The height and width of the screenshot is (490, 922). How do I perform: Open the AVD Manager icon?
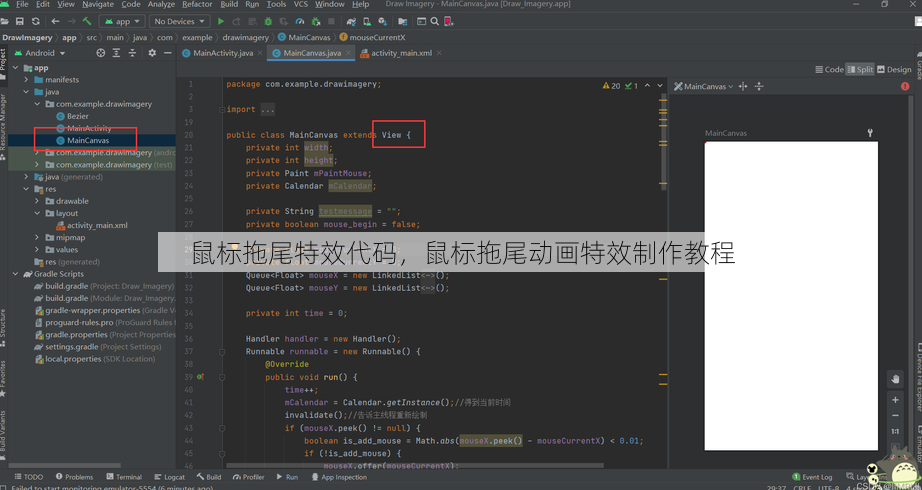click(x=367, y=21)
